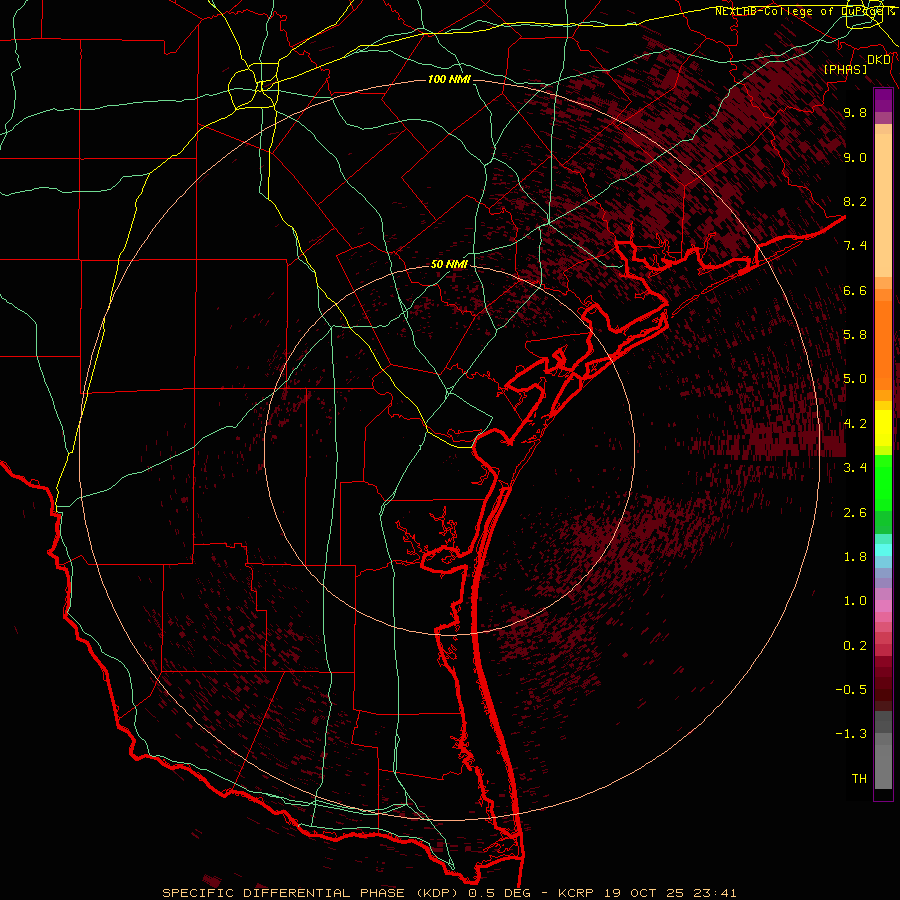Click the 50 NMI range ring label
The width and height of the screenshot is (900, 900).
pyautogui.click(x=449, y=264)
